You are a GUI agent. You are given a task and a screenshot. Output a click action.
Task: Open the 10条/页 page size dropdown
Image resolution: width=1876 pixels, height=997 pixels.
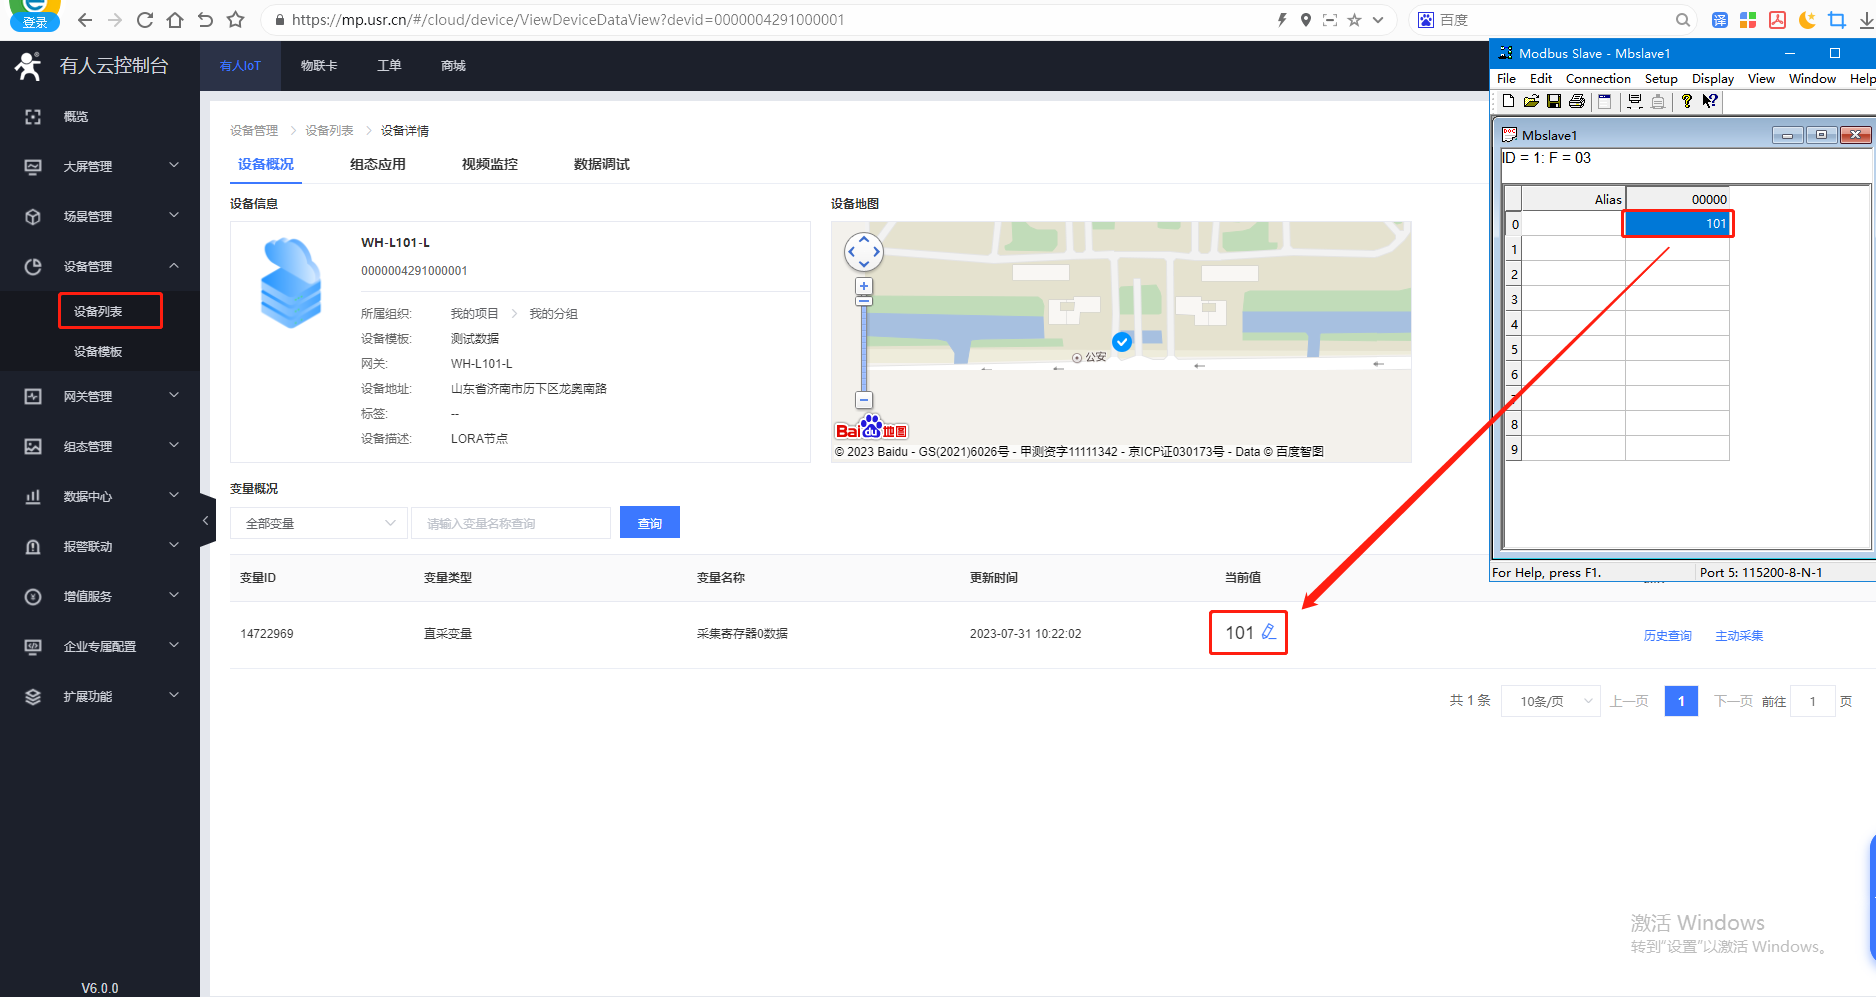click(x=1550, y=701)
